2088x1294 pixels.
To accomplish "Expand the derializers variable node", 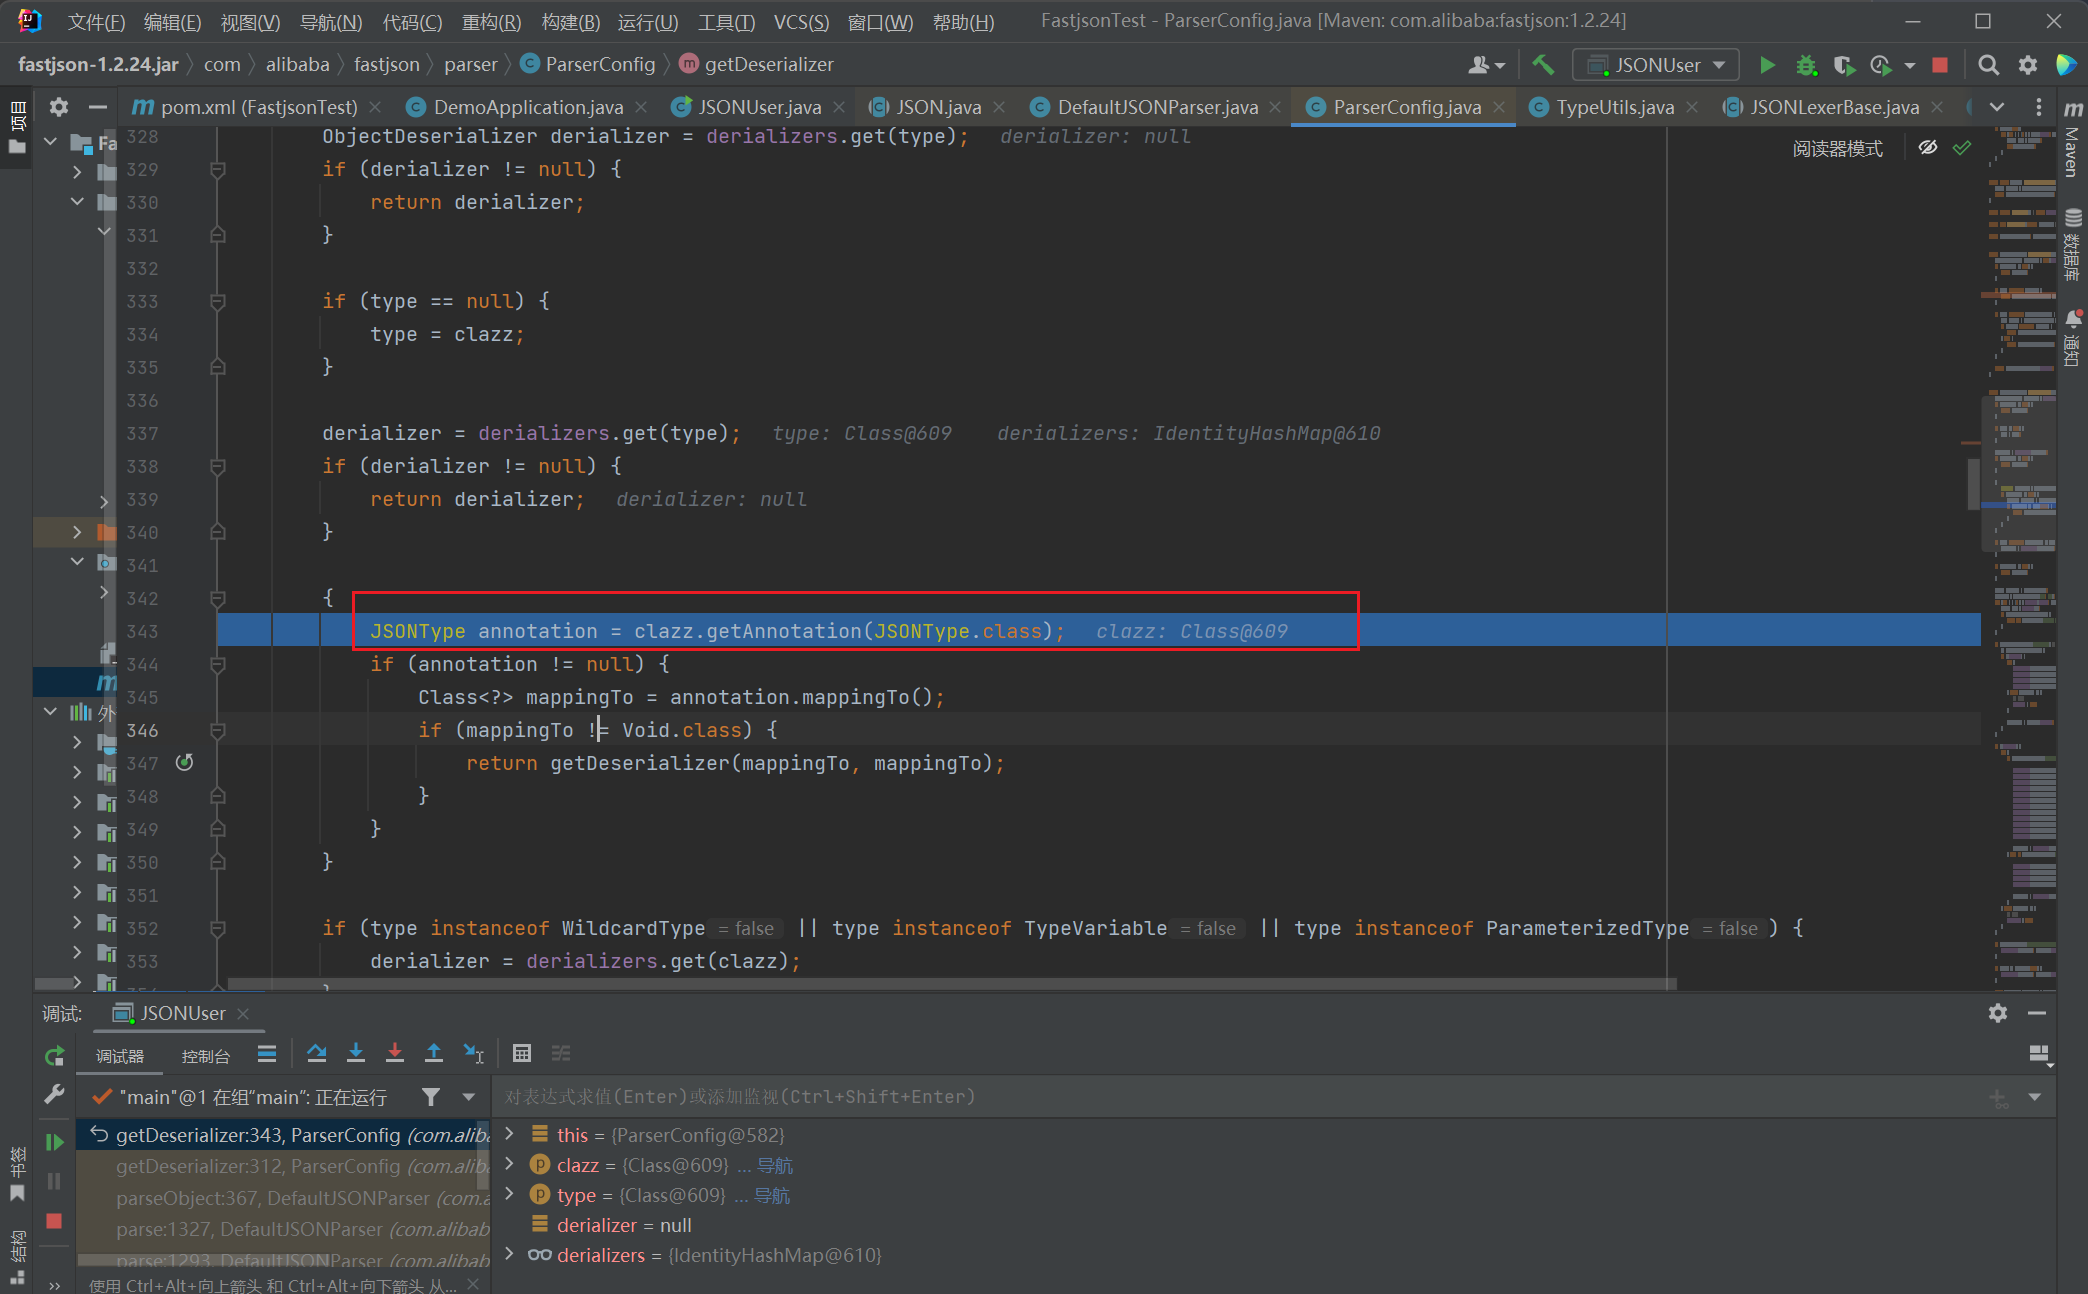I will click(509, 1254).
